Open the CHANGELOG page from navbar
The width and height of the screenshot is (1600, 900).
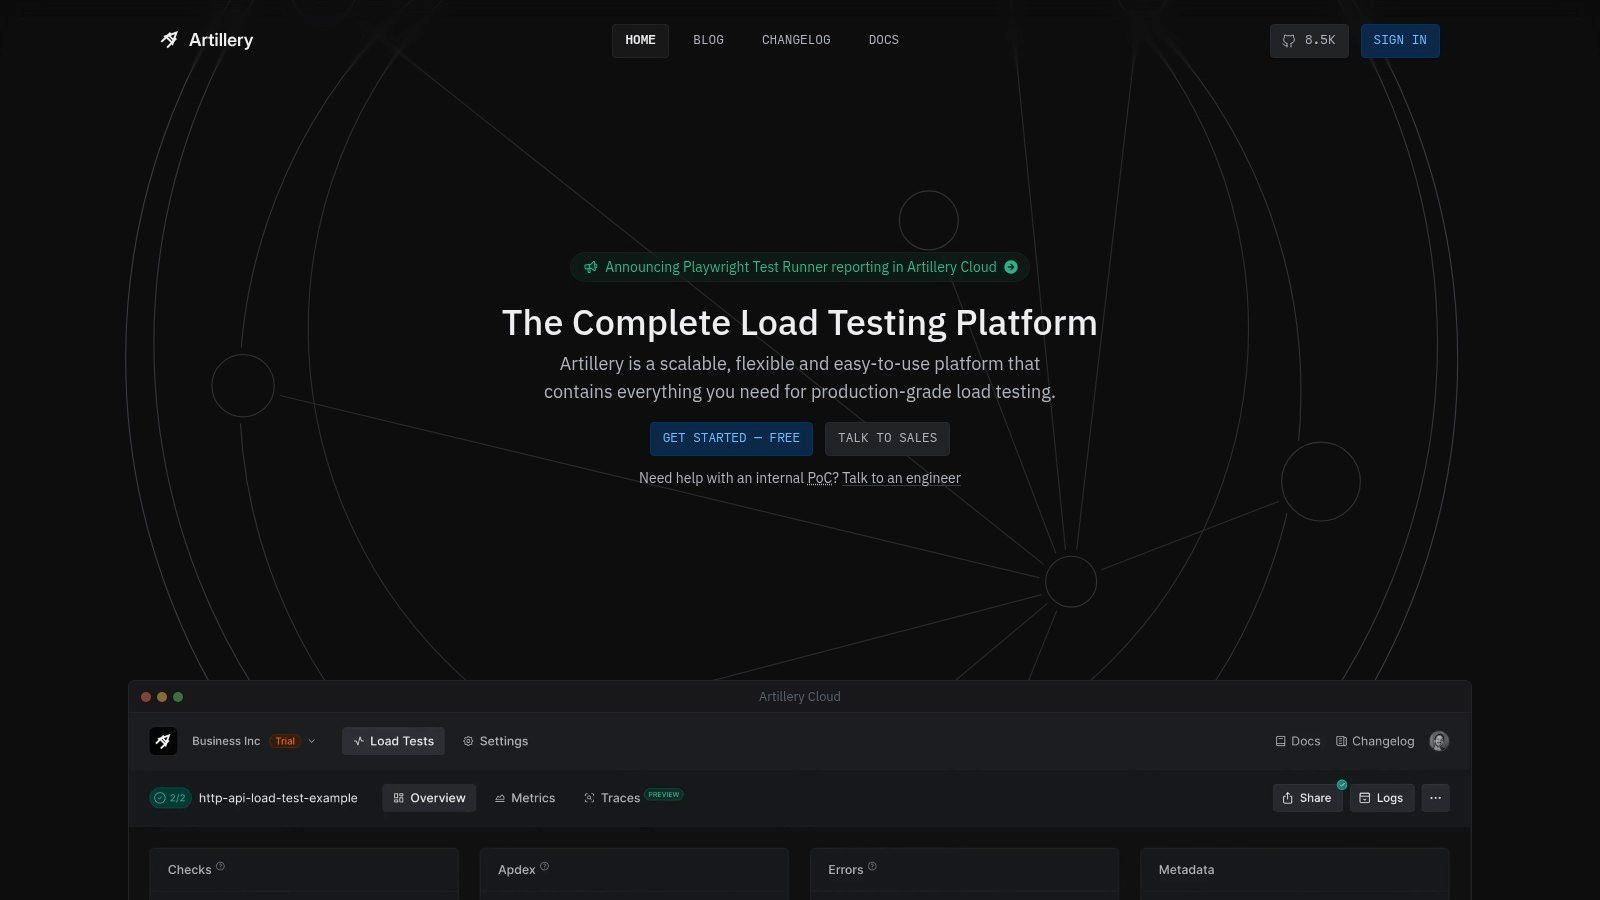(x=795, y=40)
